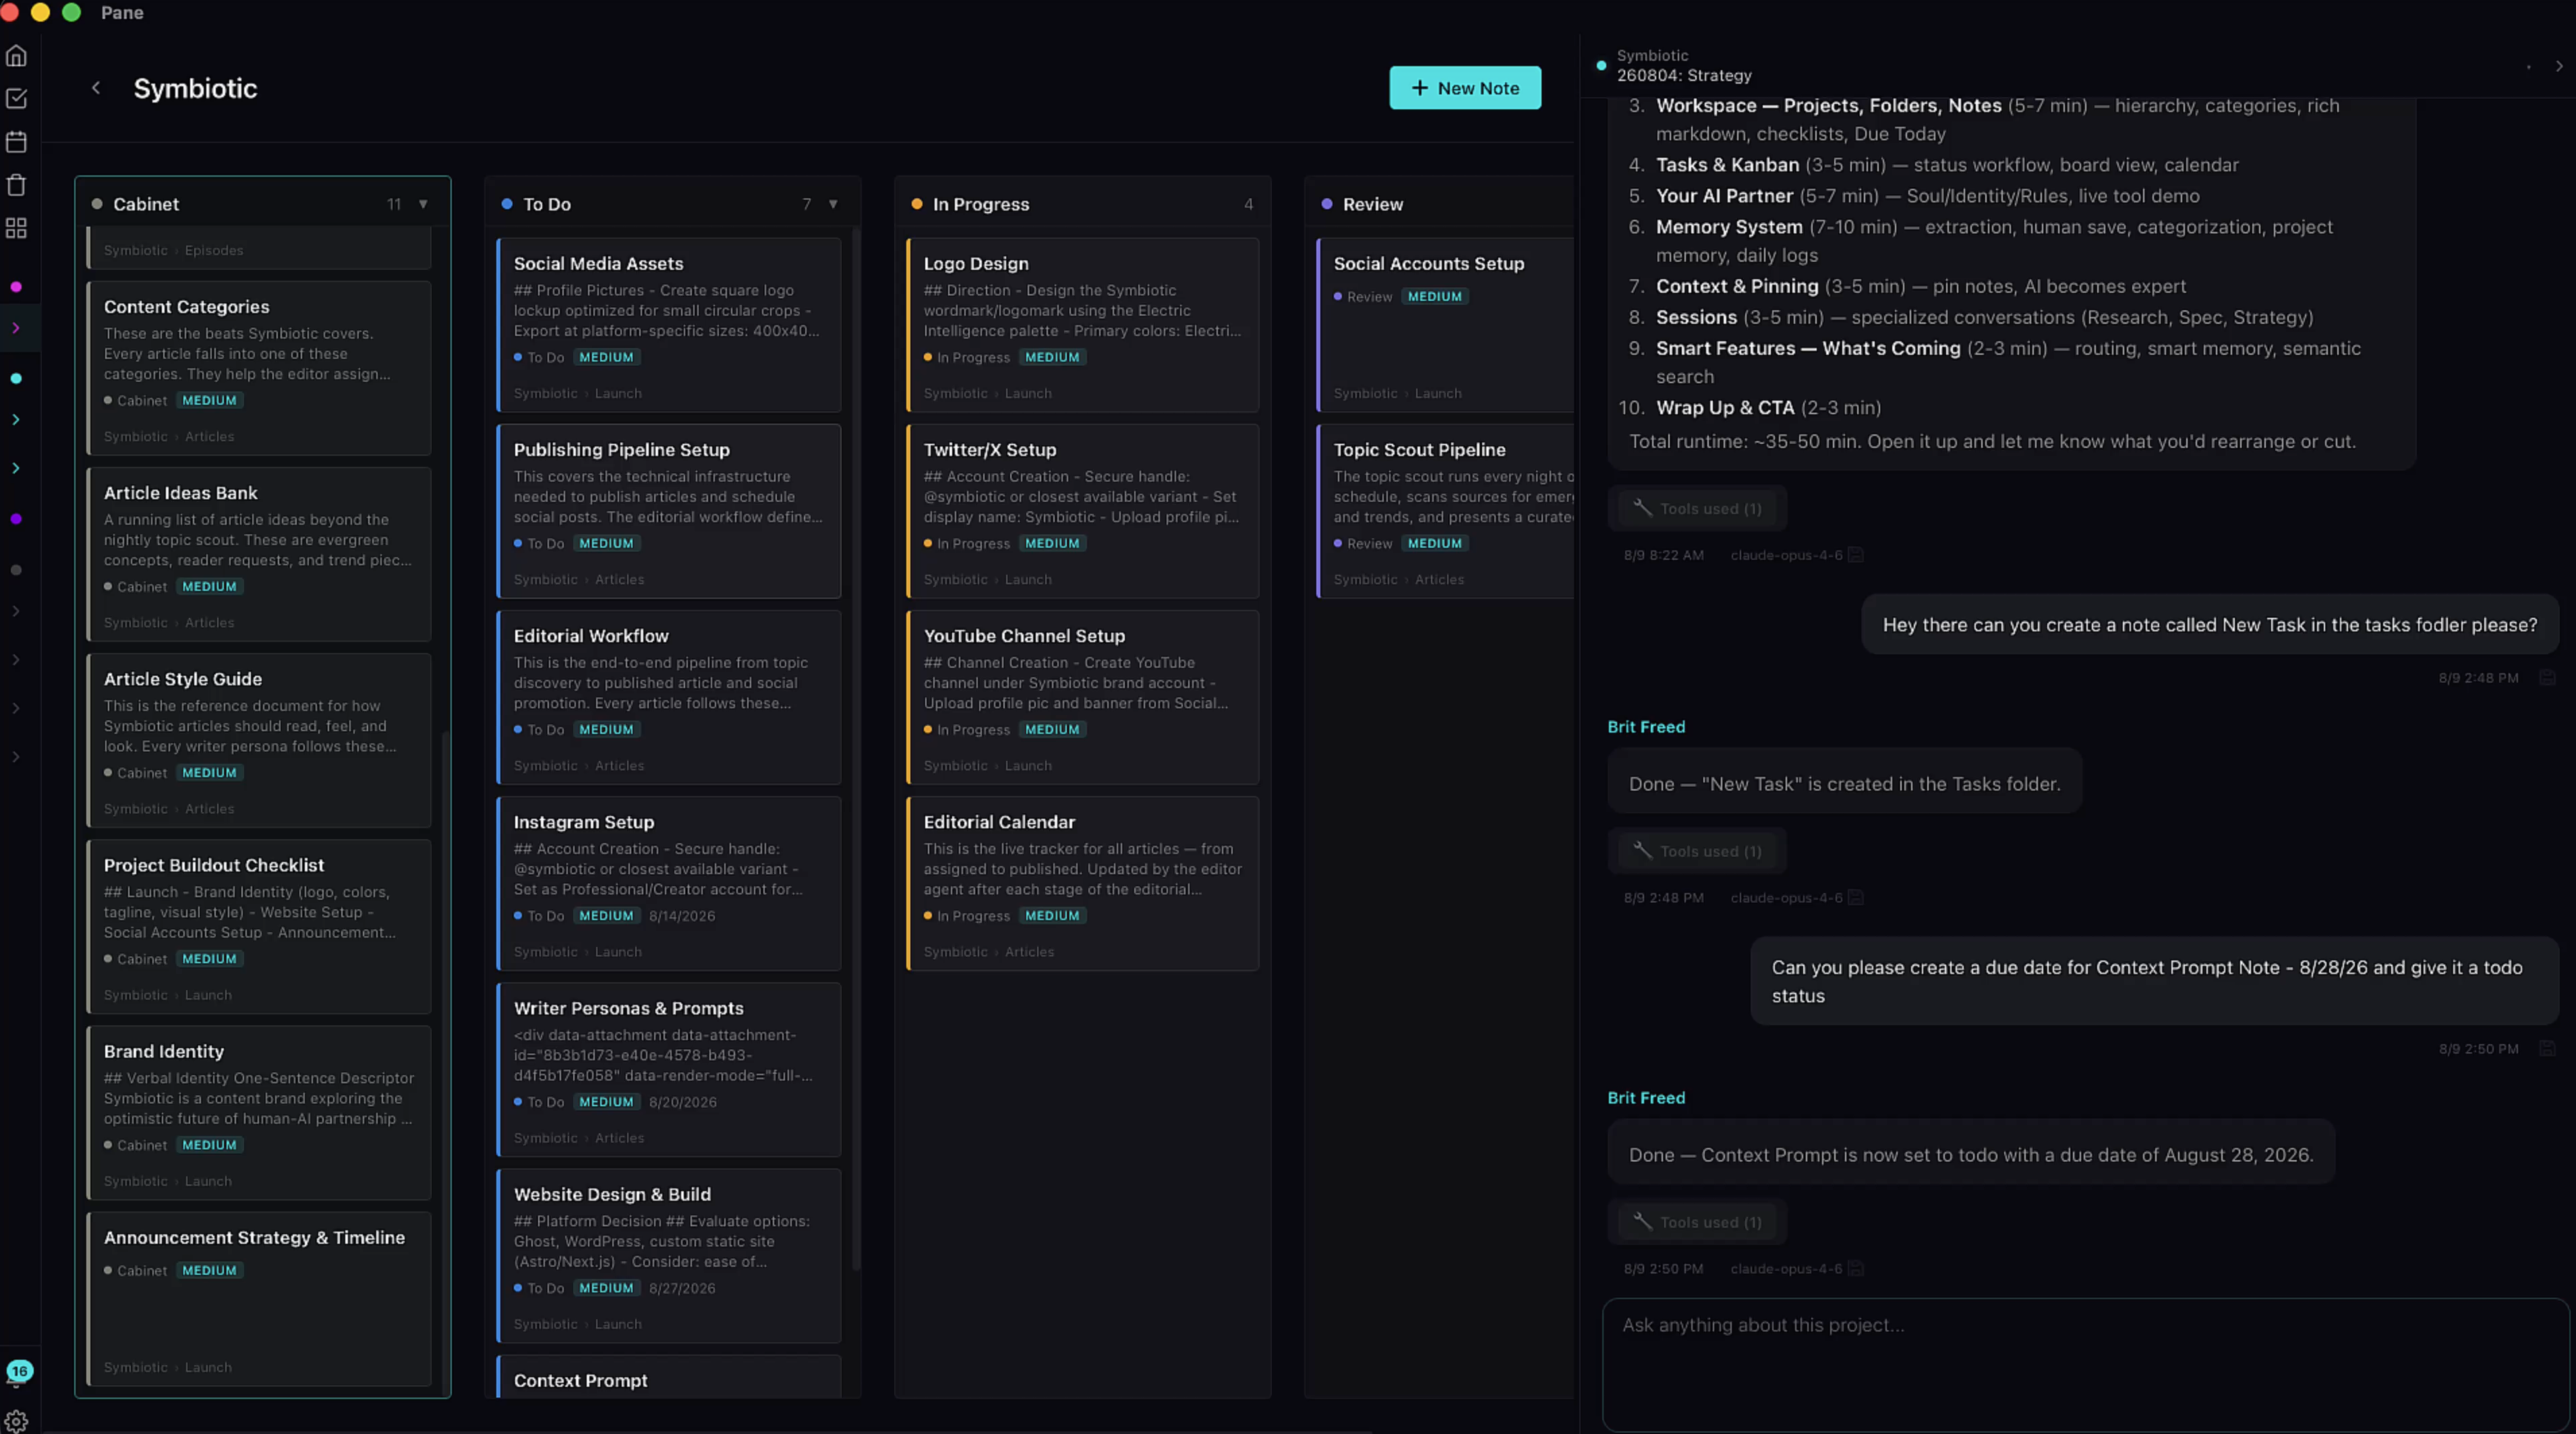Open Announcement Strategy & Timeline card
Viewport: 2576px width, 1434px height.
tap(260, 1299)
